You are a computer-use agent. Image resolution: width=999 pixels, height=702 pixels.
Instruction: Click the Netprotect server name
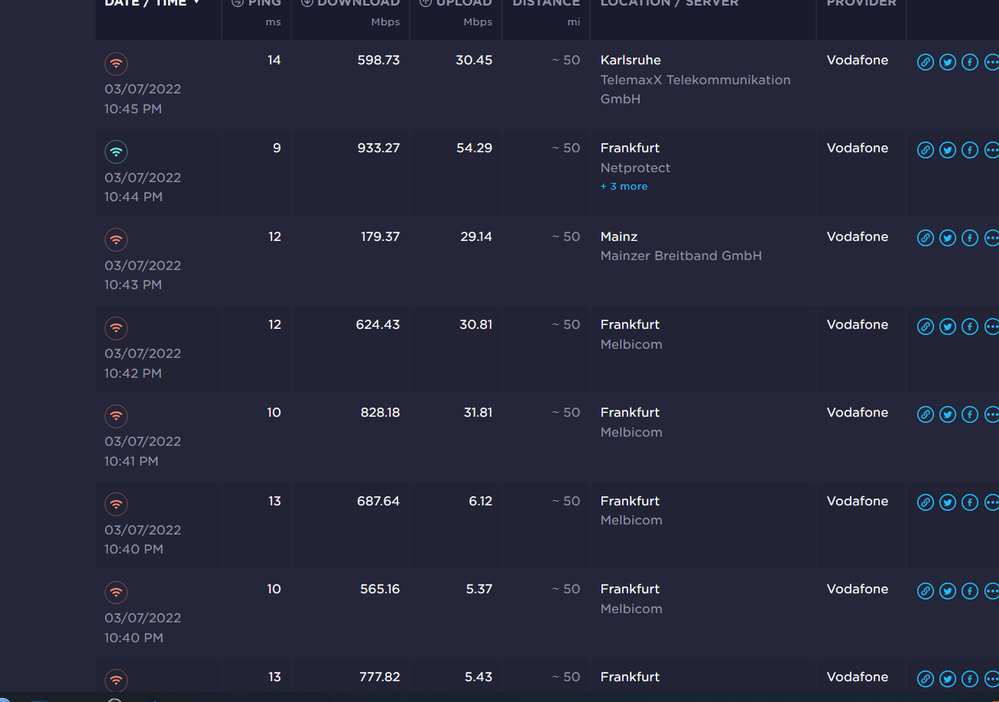pos(635,168)
